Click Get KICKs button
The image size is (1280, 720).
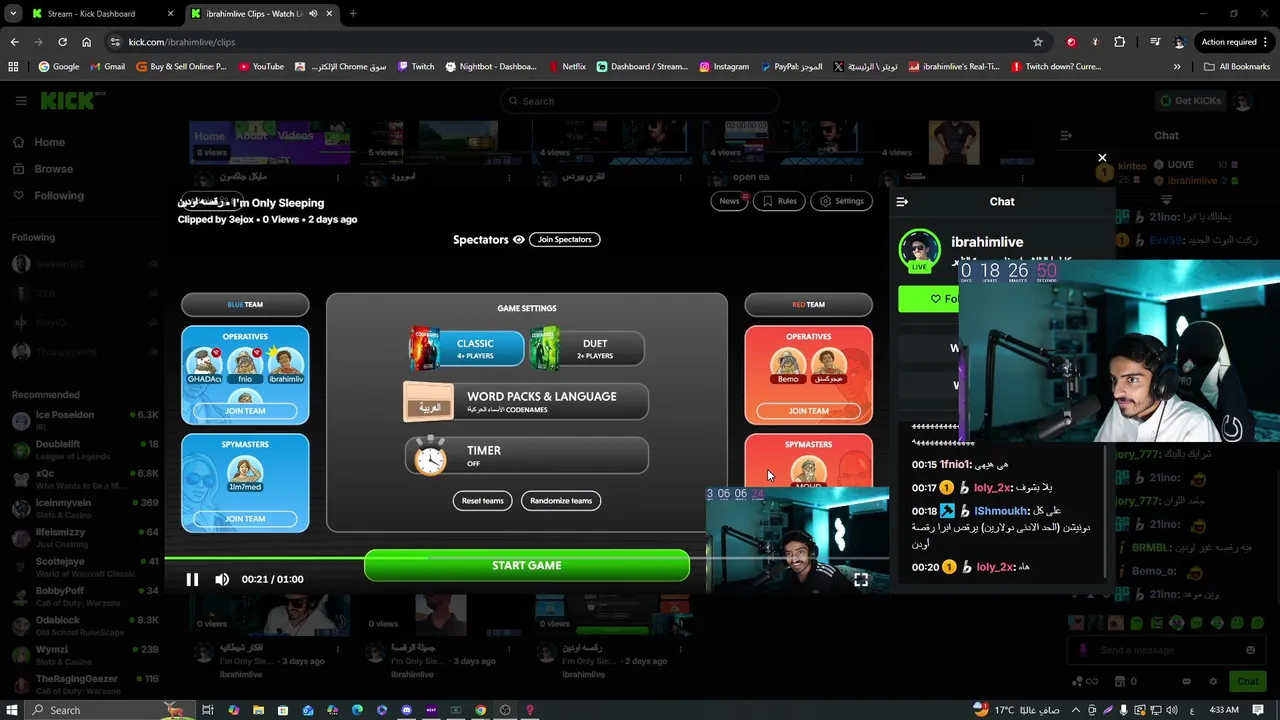click(x=1189, y=101)
